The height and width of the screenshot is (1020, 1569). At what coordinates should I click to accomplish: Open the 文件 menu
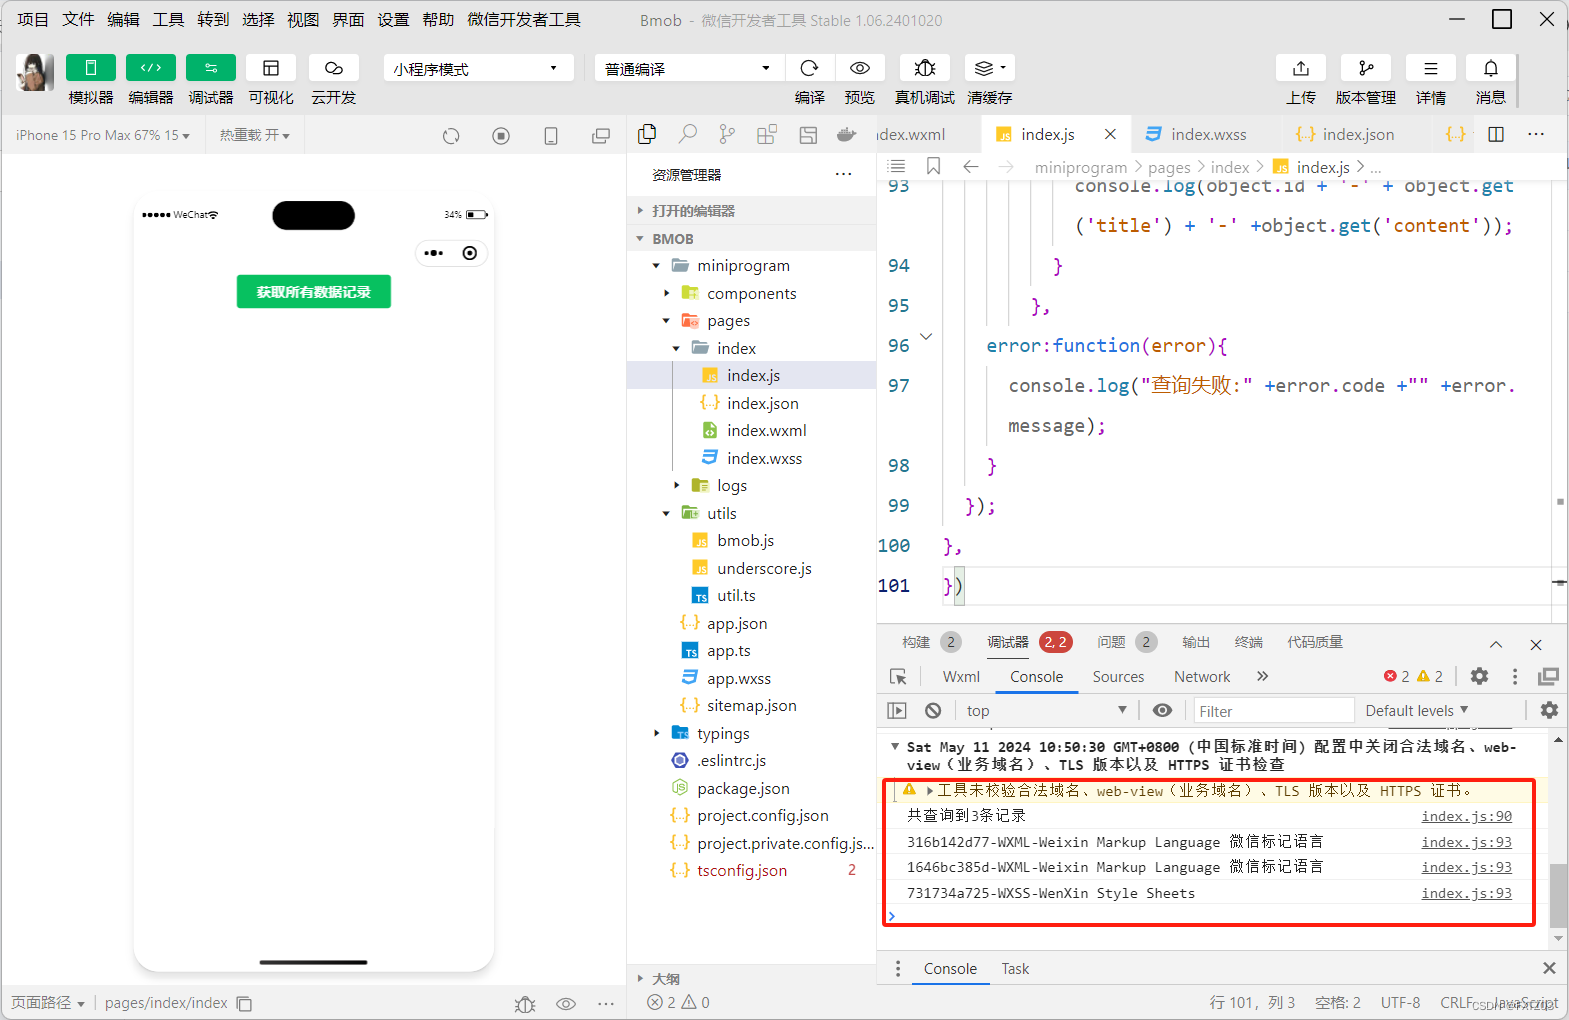point(78,19)
